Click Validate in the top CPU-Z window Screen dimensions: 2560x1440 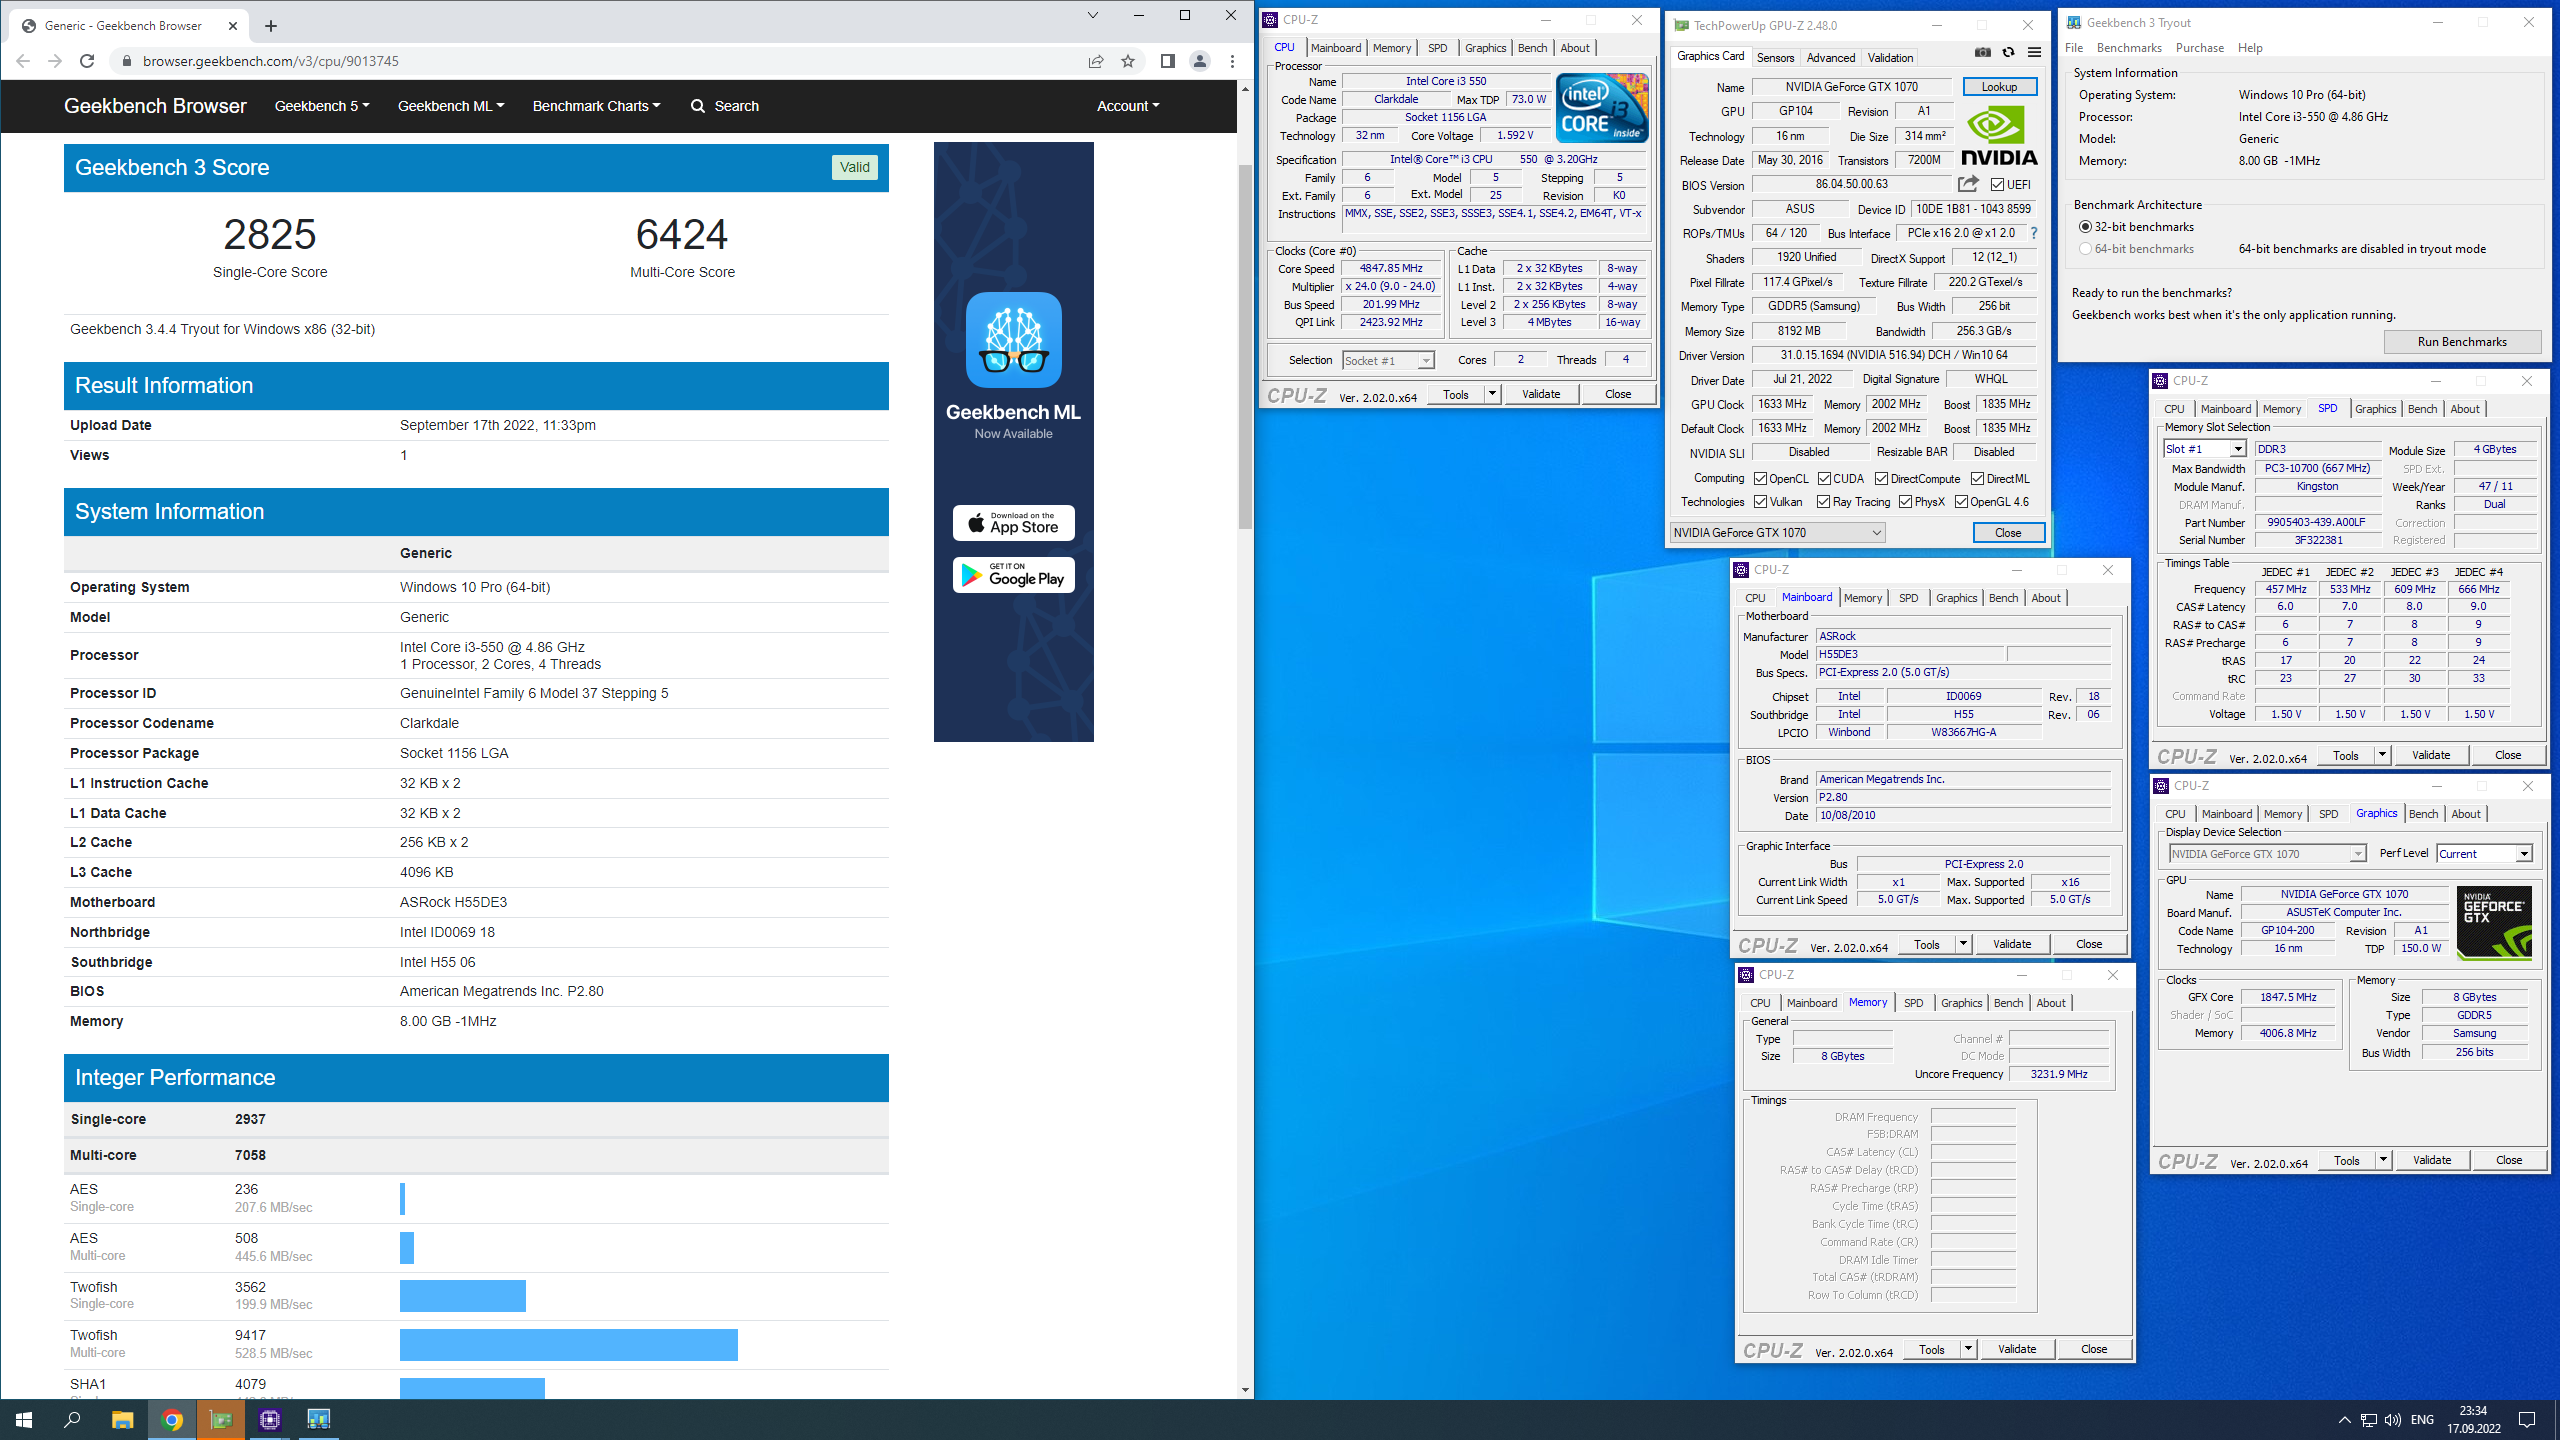tap(1541, 394)
